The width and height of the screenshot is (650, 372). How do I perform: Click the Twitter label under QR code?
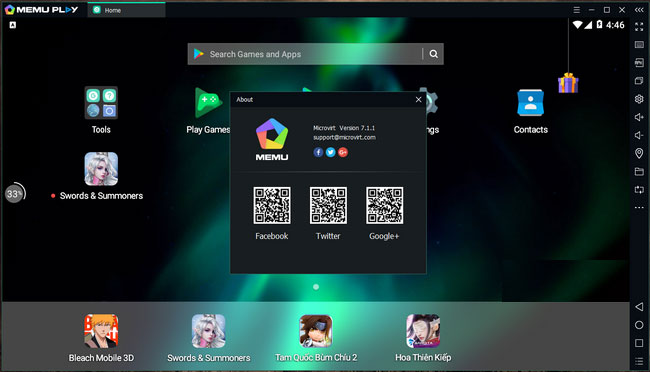pos(328,236)
